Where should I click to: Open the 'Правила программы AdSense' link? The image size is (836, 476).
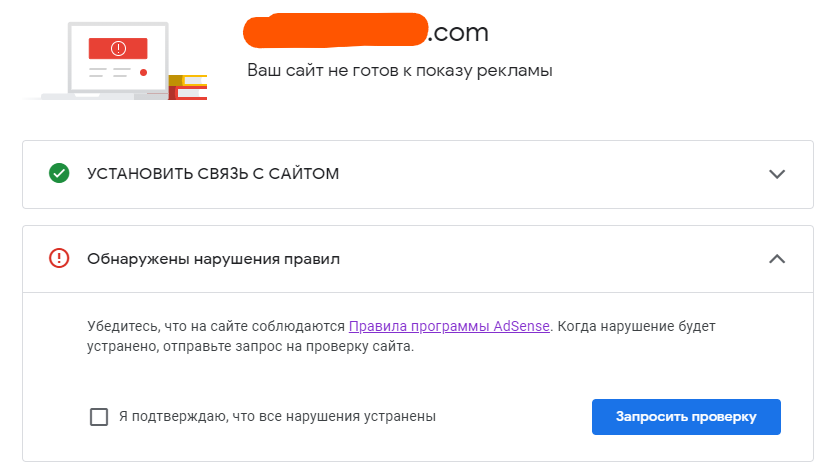449,326
